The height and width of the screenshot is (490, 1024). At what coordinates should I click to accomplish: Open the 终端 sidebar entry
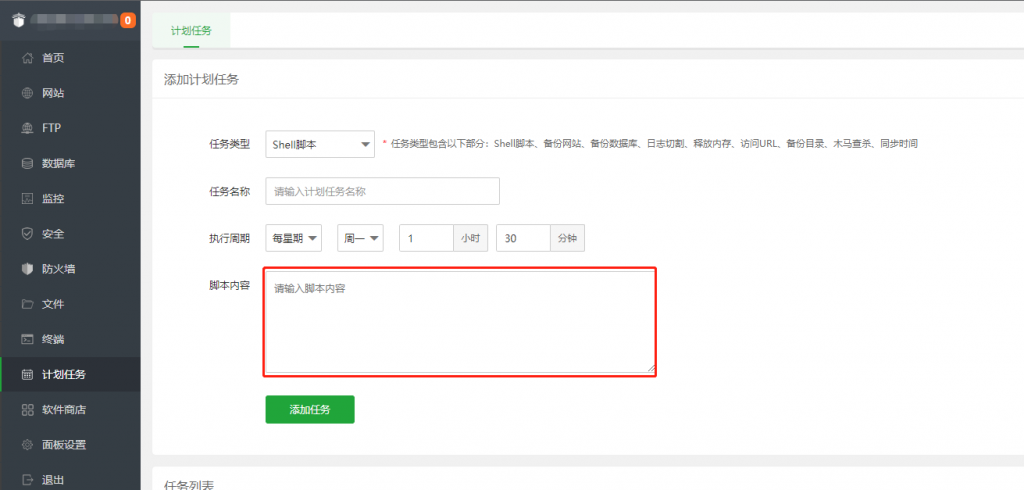pyautogui.click(x=70, y=340)
